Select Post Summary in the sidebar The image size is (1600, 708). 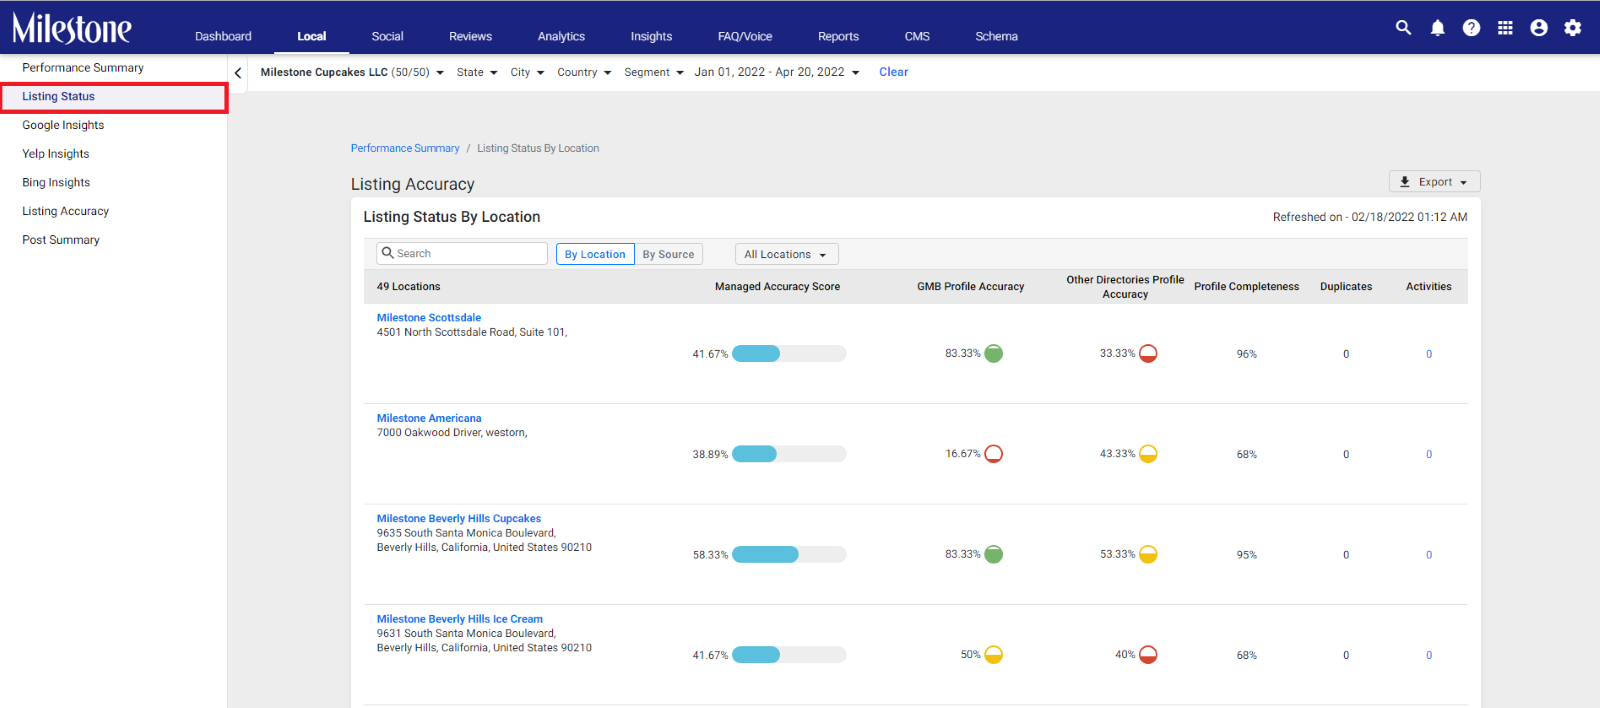pyautogui.click(x=61, y=240)
